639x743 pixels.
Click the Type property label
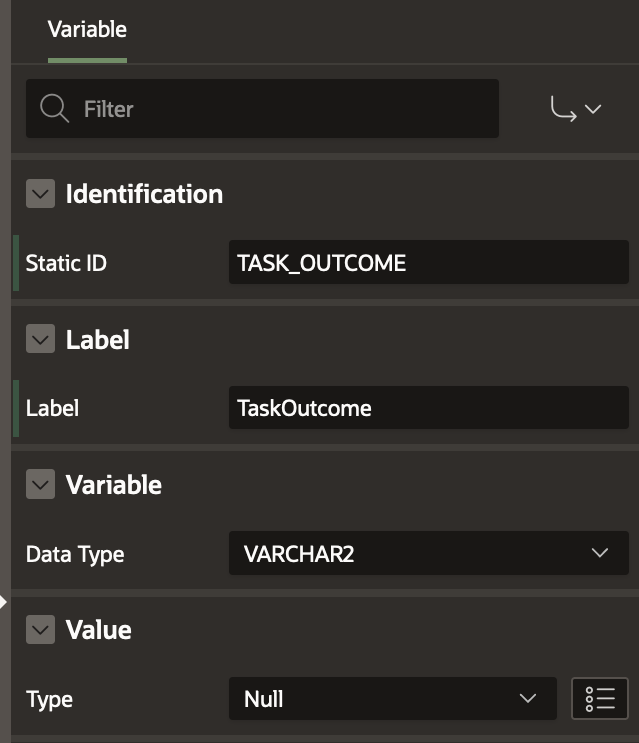pos(49,698)
